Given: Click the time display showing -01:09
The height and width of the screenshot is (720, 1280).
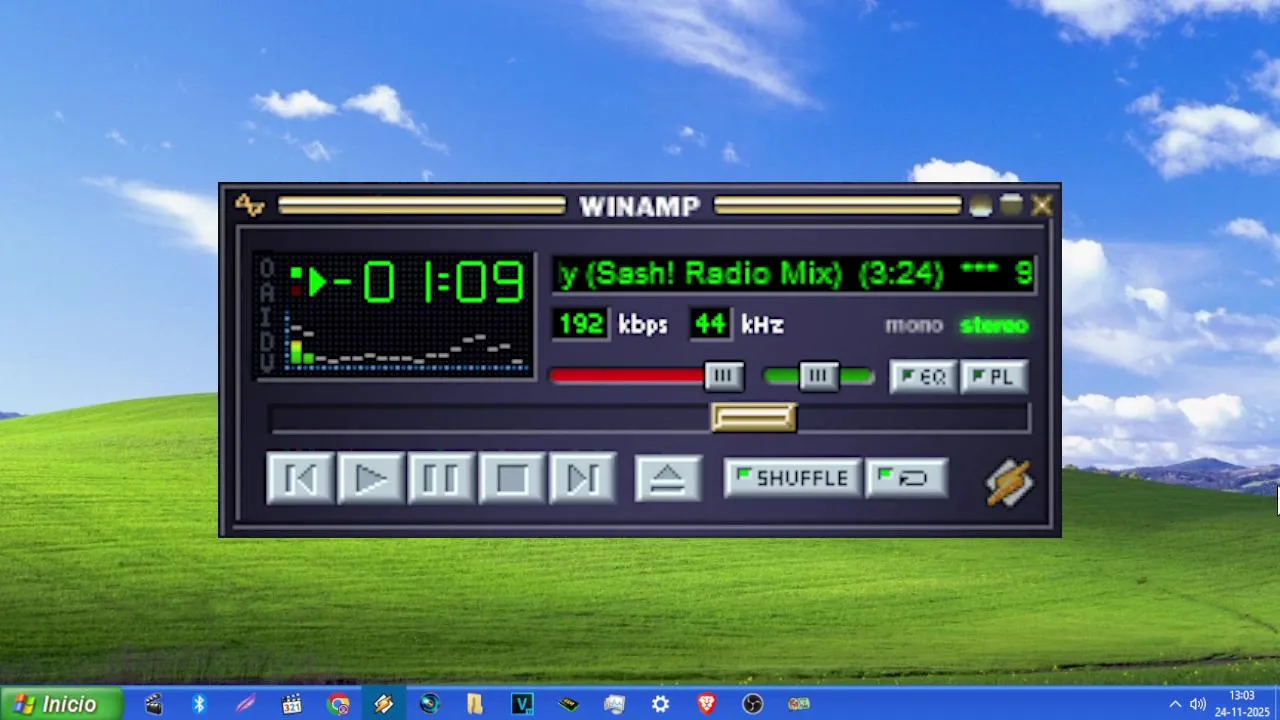Looking at the screenshot, I should 428,282.
